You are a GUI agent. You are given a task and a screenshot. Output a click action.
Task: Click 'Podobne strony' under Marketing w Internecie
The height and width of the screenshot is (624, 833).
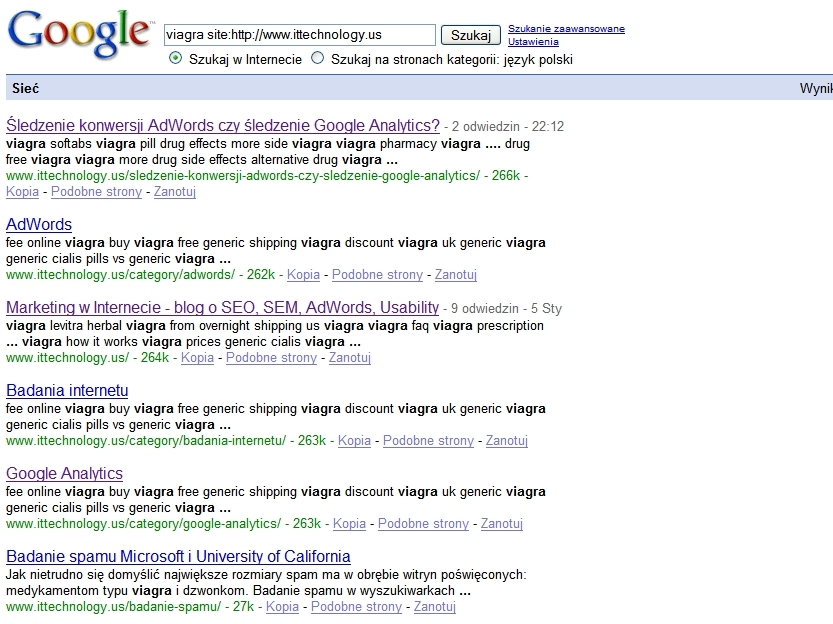[x=271, y=358]
